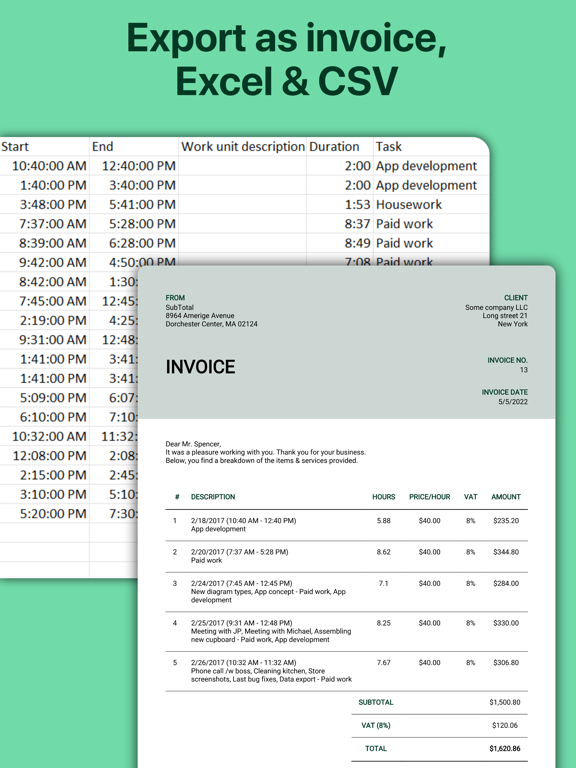The height and width of the screenshot is (768, 576).
Task: Select the "VAT (8%)" summary label
Action: (376, 725)
